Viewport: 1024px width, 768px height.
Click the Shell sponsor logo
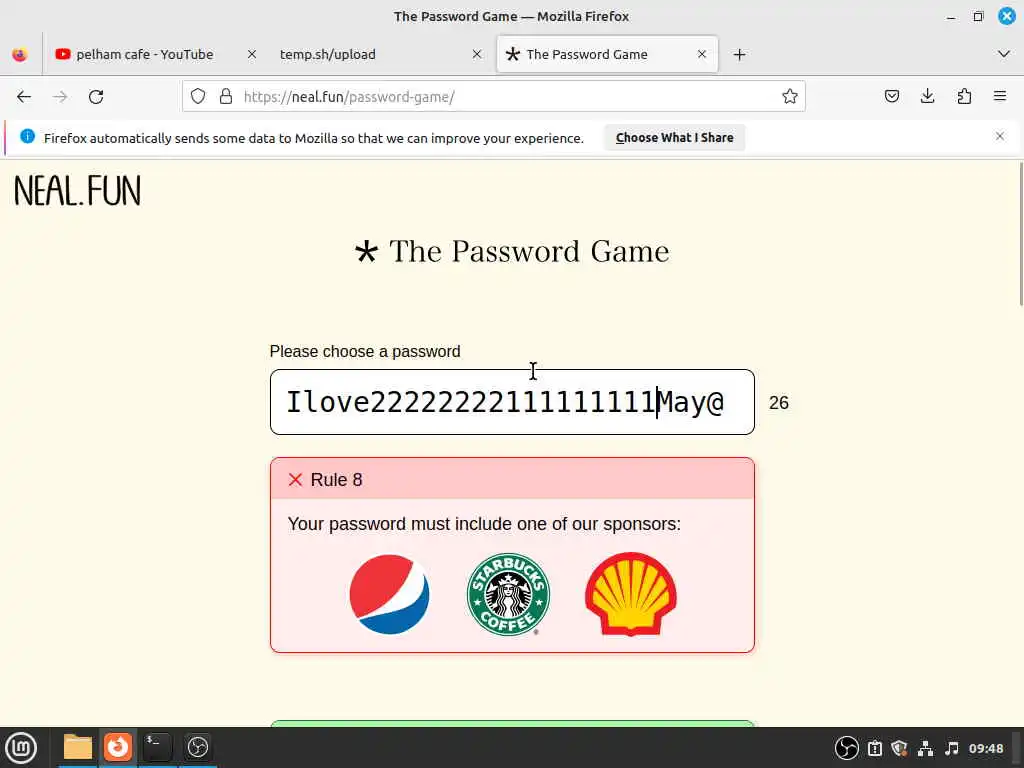tap(631, 594)
